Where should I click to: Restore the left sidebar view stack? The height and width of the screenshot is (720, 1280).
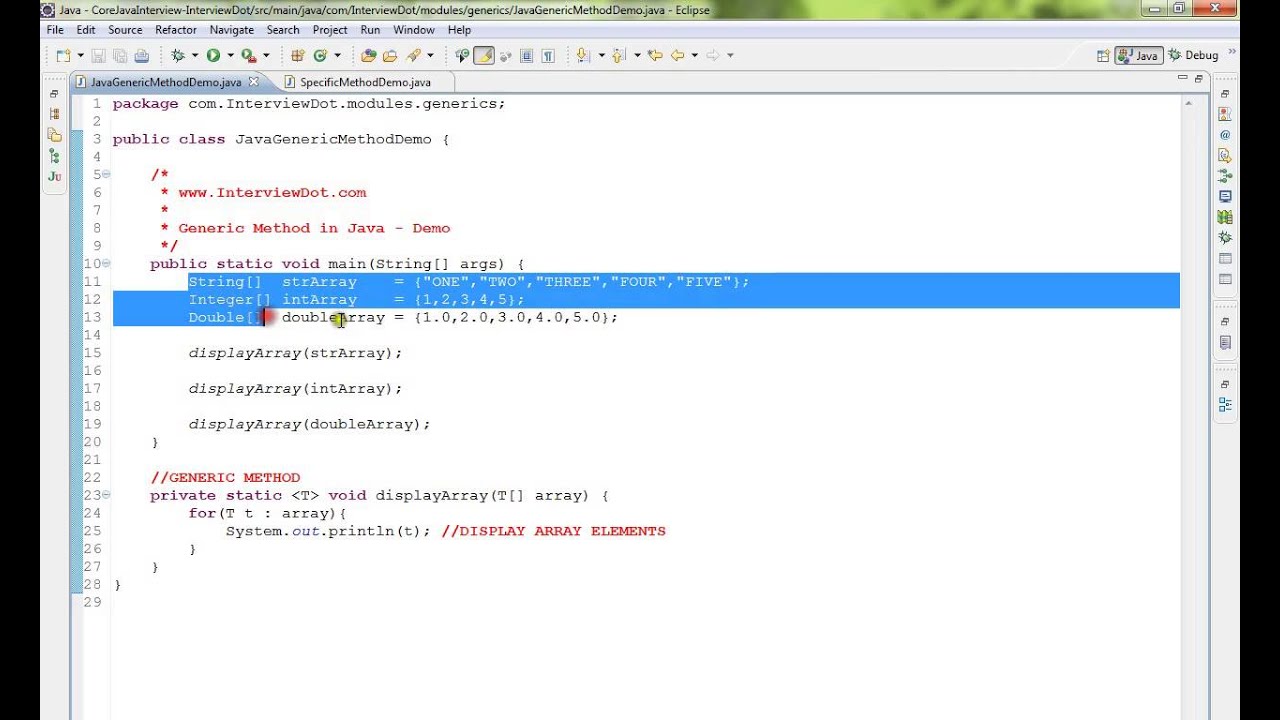coord(54,93)
